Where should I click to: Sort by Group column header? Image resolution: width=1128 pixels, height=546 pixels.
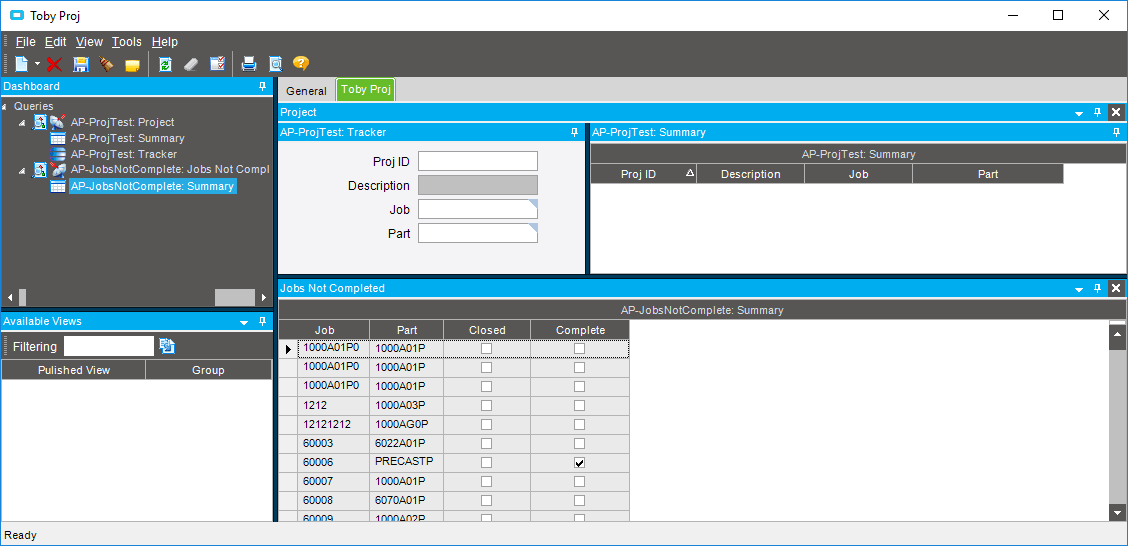pyautogui.click(x=208, y=370)
